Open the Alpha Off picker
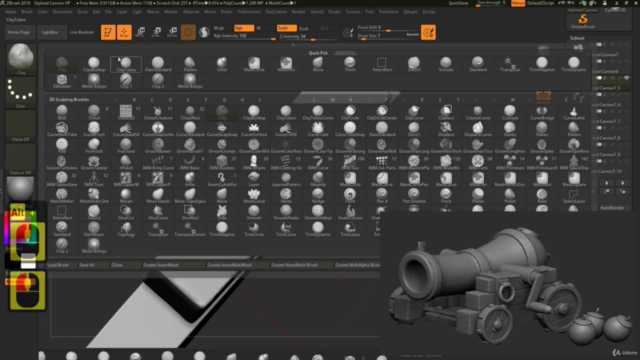640x360 pixels. (x=21, y=126)
